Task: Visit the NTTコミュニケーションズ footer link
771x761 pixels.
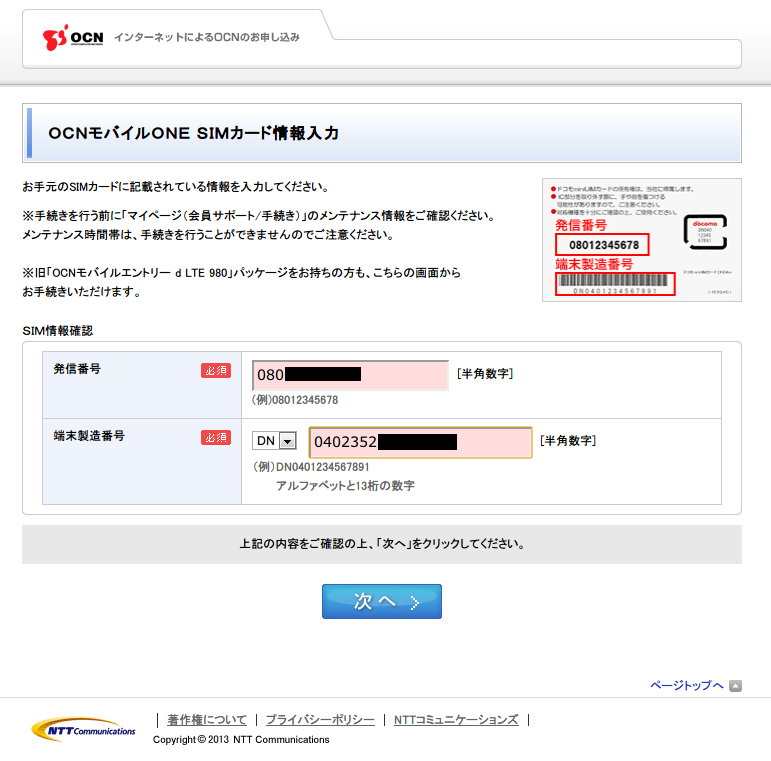Action: coord(456,720)
